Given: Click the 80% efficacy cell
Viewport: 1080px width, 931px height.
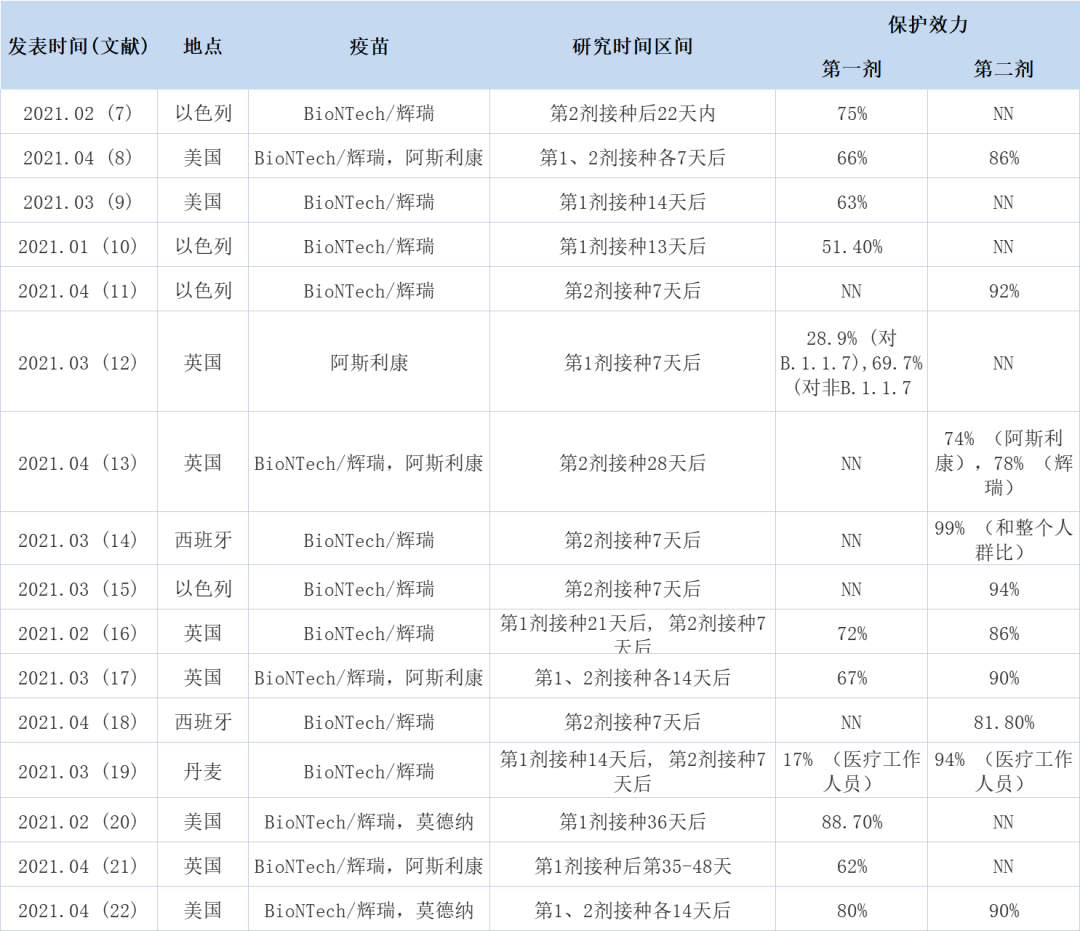Looking at the screenshot, I should (851, 910).
